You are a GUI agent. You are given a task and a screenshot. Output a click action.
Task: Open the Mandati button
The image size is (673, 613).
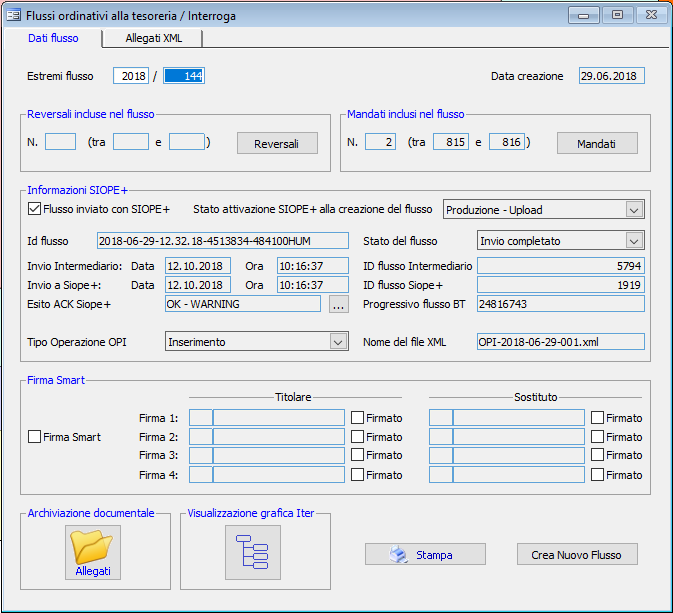tap(597, 143)
